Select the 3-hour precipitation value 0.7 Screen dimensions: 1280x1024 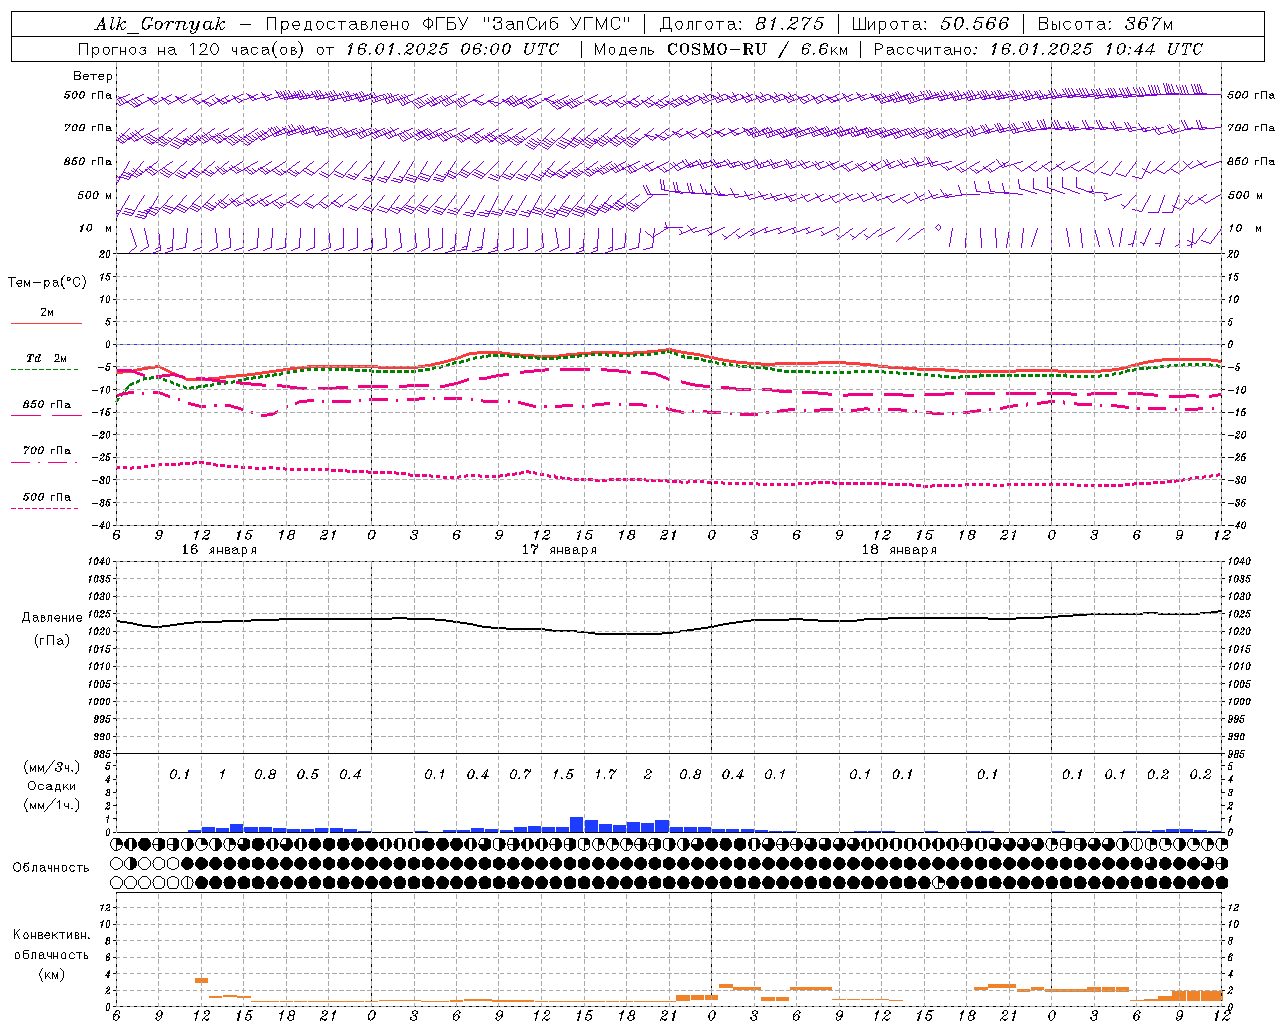click(x=520, y=774)
